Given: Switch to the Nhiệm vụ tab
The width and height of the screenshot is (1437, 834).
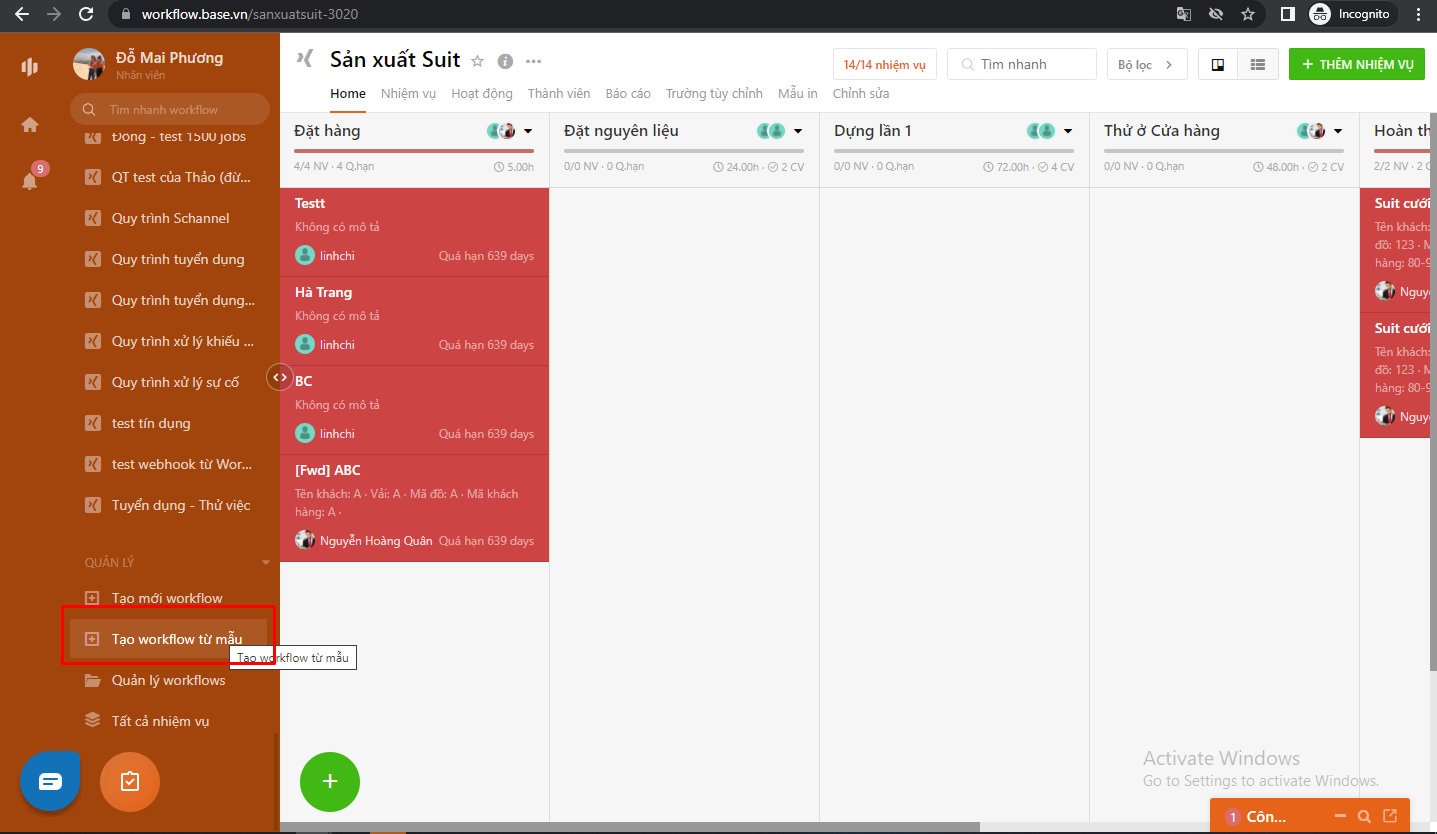Looking at the screenshot, I should pyautogui.click(x=408, y=93).
